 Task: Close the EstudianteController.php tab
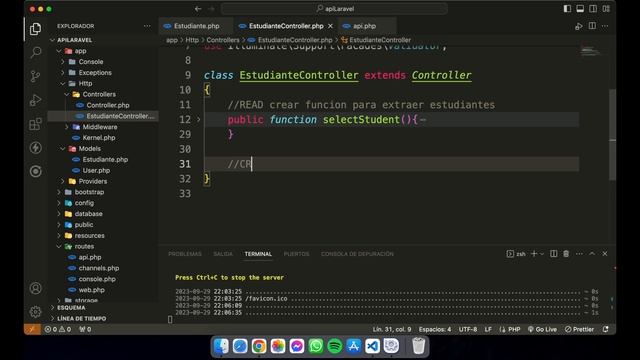(330, 26)
